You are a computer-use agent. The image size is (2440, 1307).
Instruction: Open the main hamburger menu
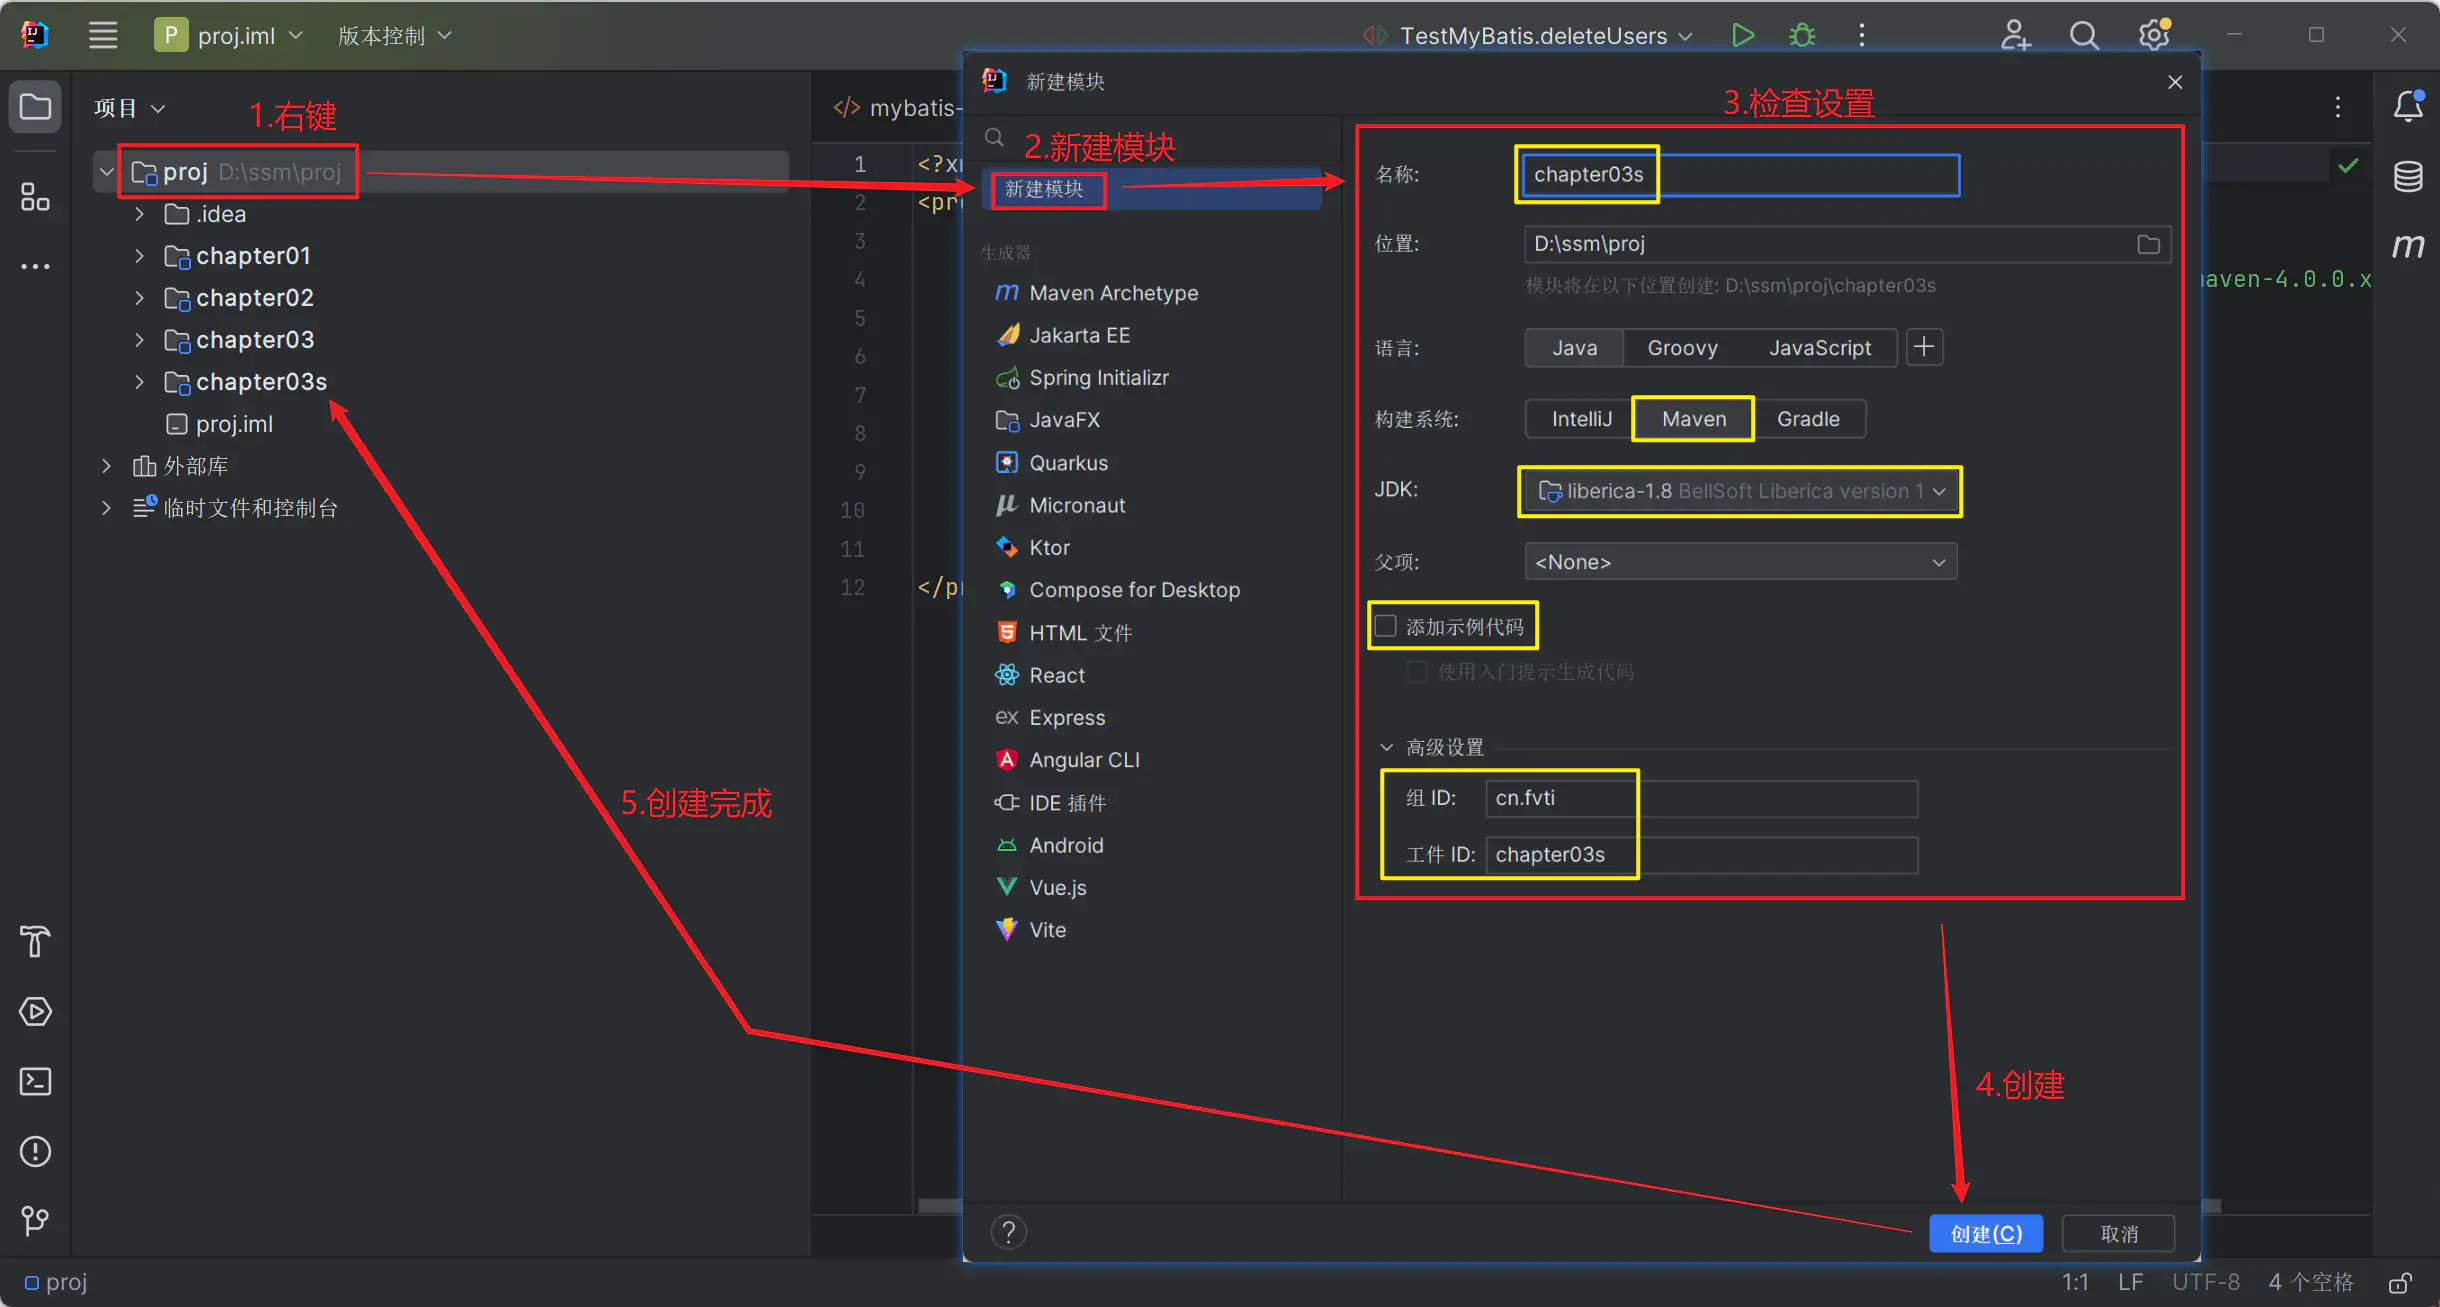[x=103, y=35]
